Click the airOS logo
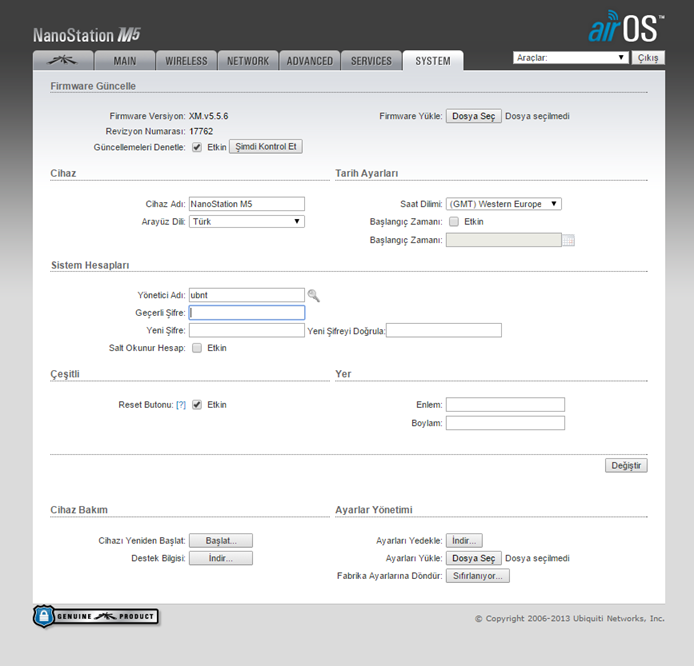This screenshot has width=694, height=666. (x=626, y=27)
